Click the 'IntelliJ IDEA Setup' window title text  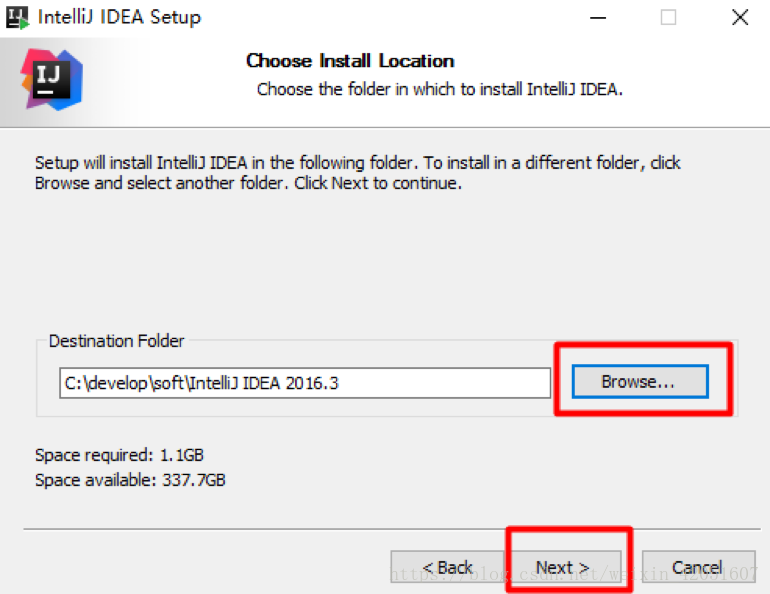(119, 17)
